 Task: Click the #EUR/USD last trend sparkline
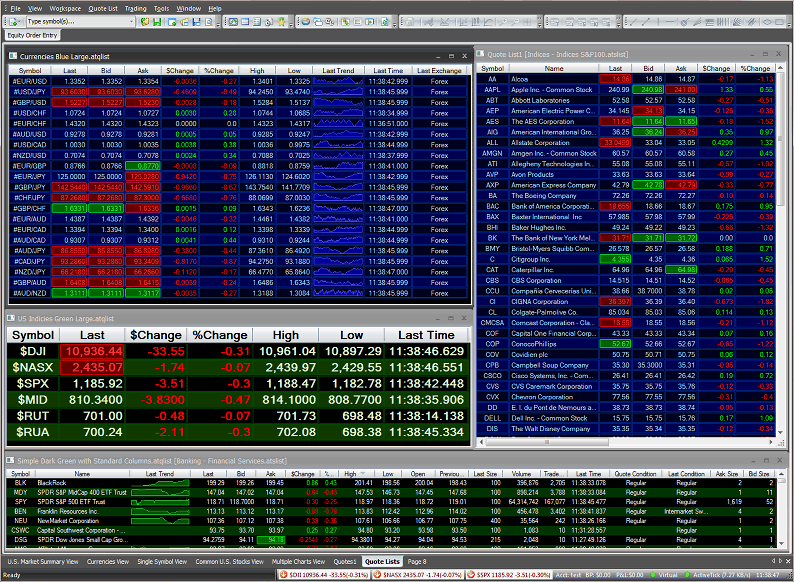tap(338, 81)
